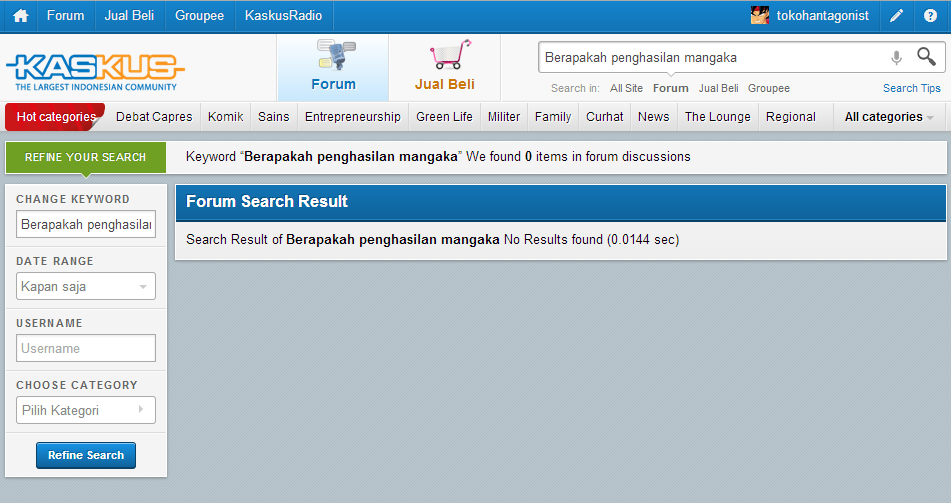This screenshot has width=951, height=503.
Task: Open Regional category
Action: pos(791,116)
